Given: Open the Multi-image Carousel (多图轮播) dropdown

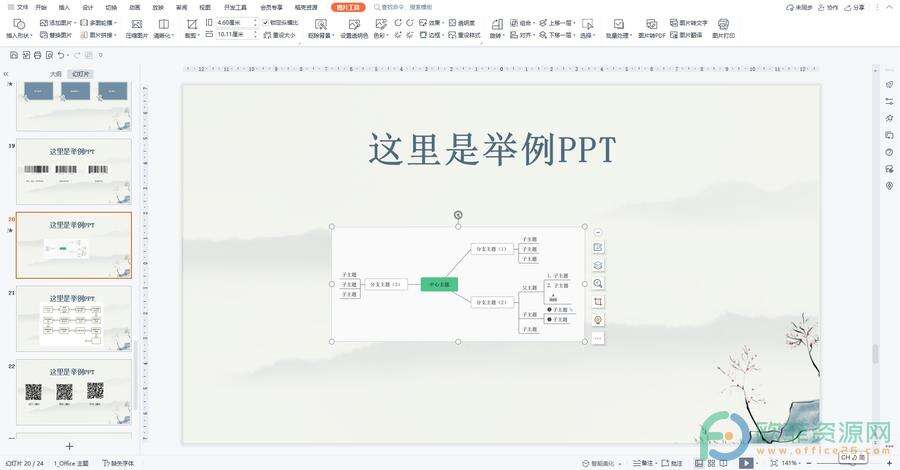Looking at the screenshot, I should (x=99, y=23).
